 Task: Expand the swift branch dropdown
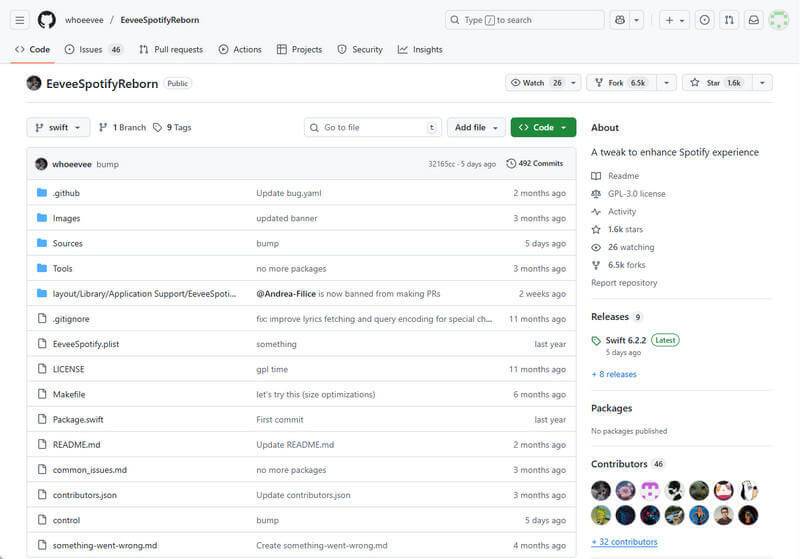click(x=58, y=128)
